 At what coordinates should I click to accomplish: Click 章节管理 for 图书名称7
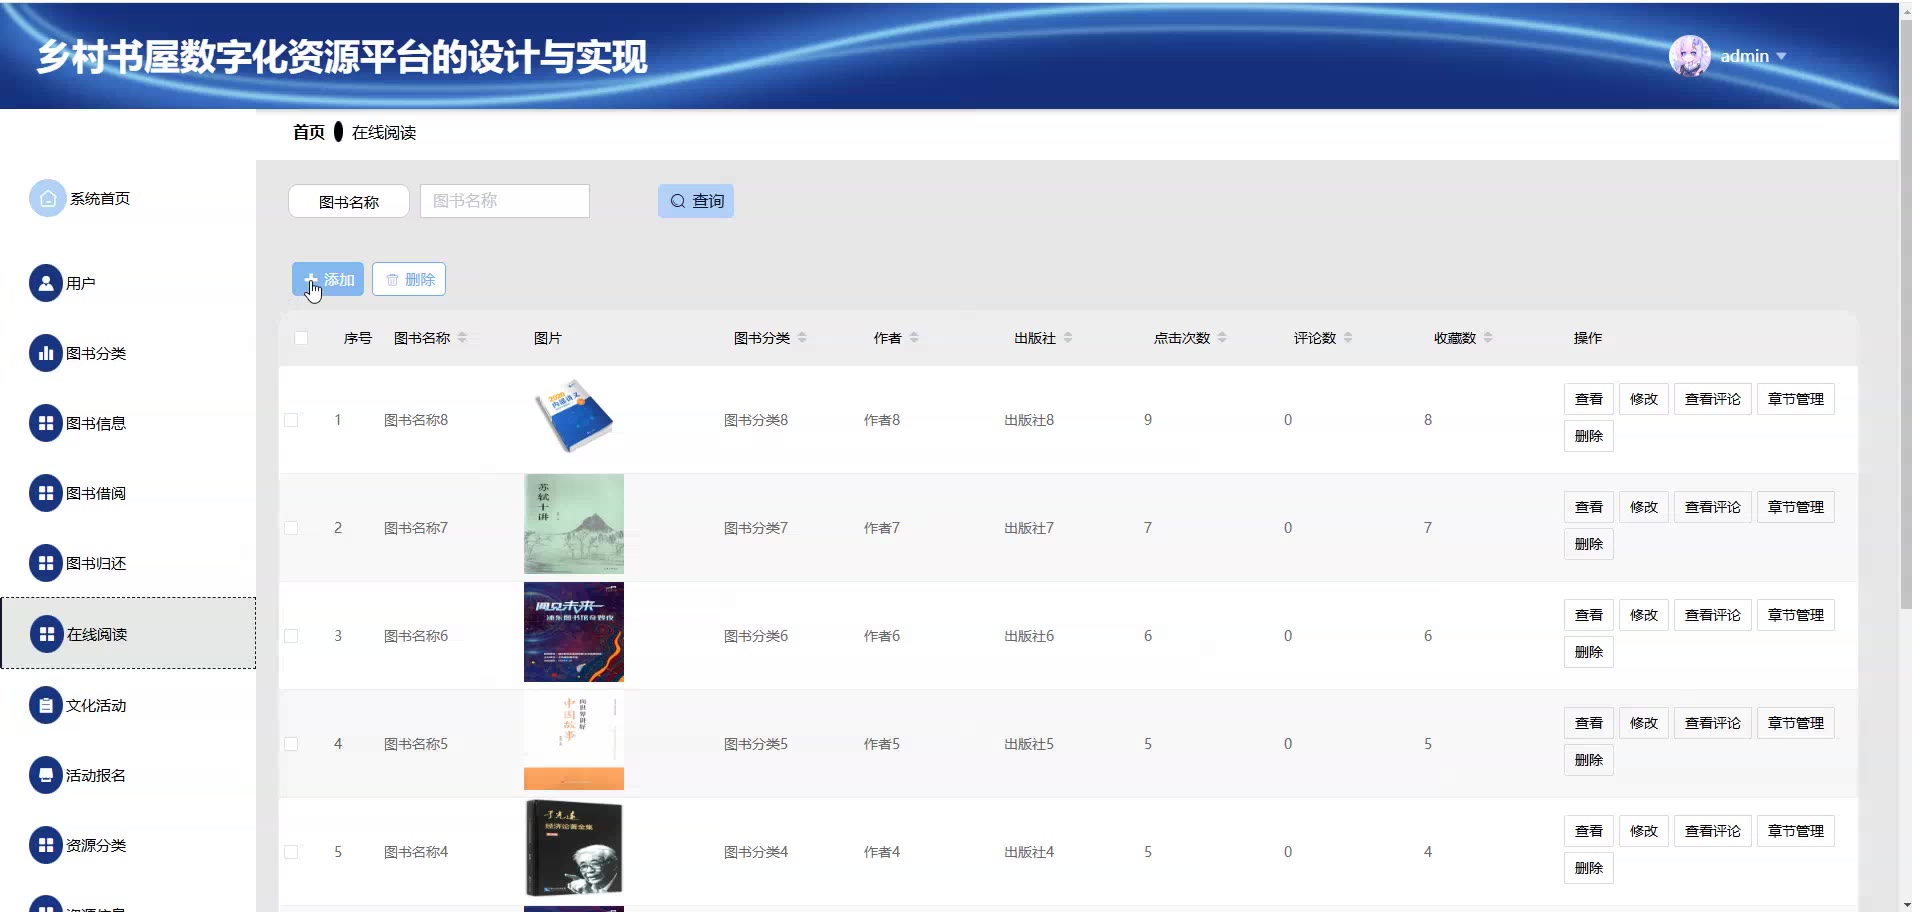point(1795,507)
